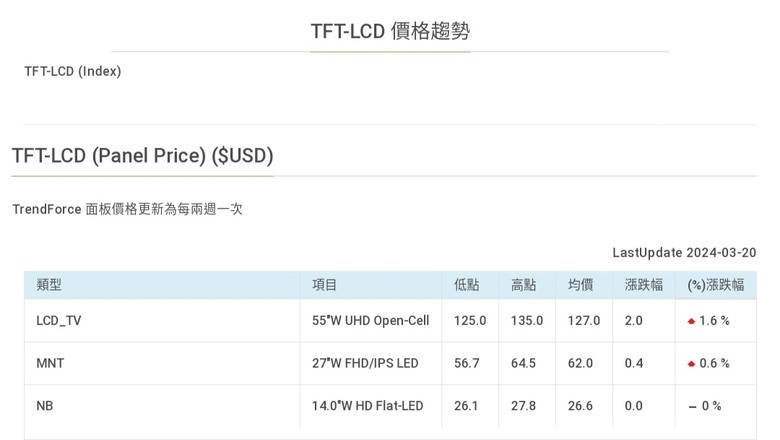Select the NB row type cell
This screenshot has height=440, width=780.
click(x=45, y=406)
